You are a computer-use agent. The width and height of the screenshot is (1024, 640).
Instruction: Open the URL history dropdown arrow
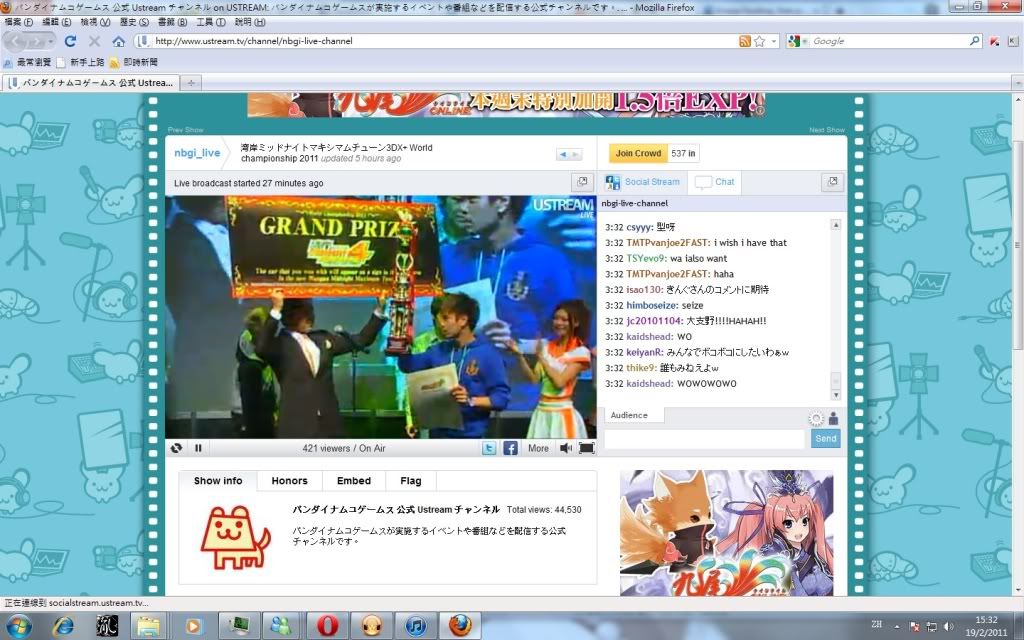(x=774, y=41)
